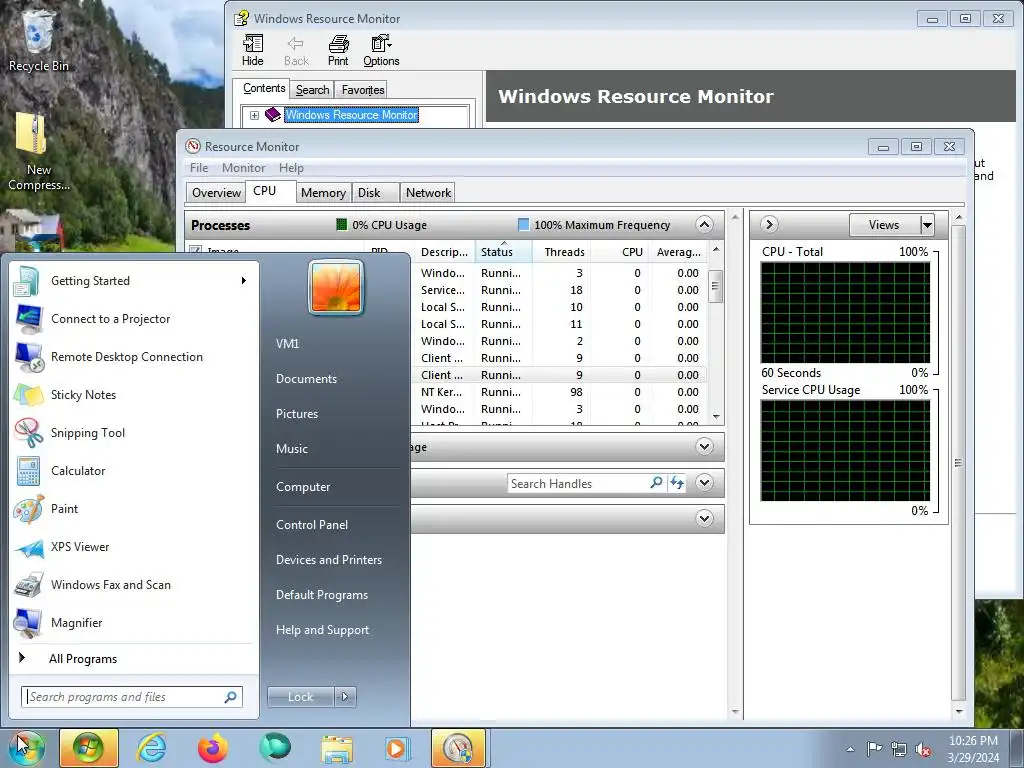Image resolution: width=1024 pixels, height=768 pixels.
Task: Open Windows Media Player from taskbar
Action: (396, 748)
